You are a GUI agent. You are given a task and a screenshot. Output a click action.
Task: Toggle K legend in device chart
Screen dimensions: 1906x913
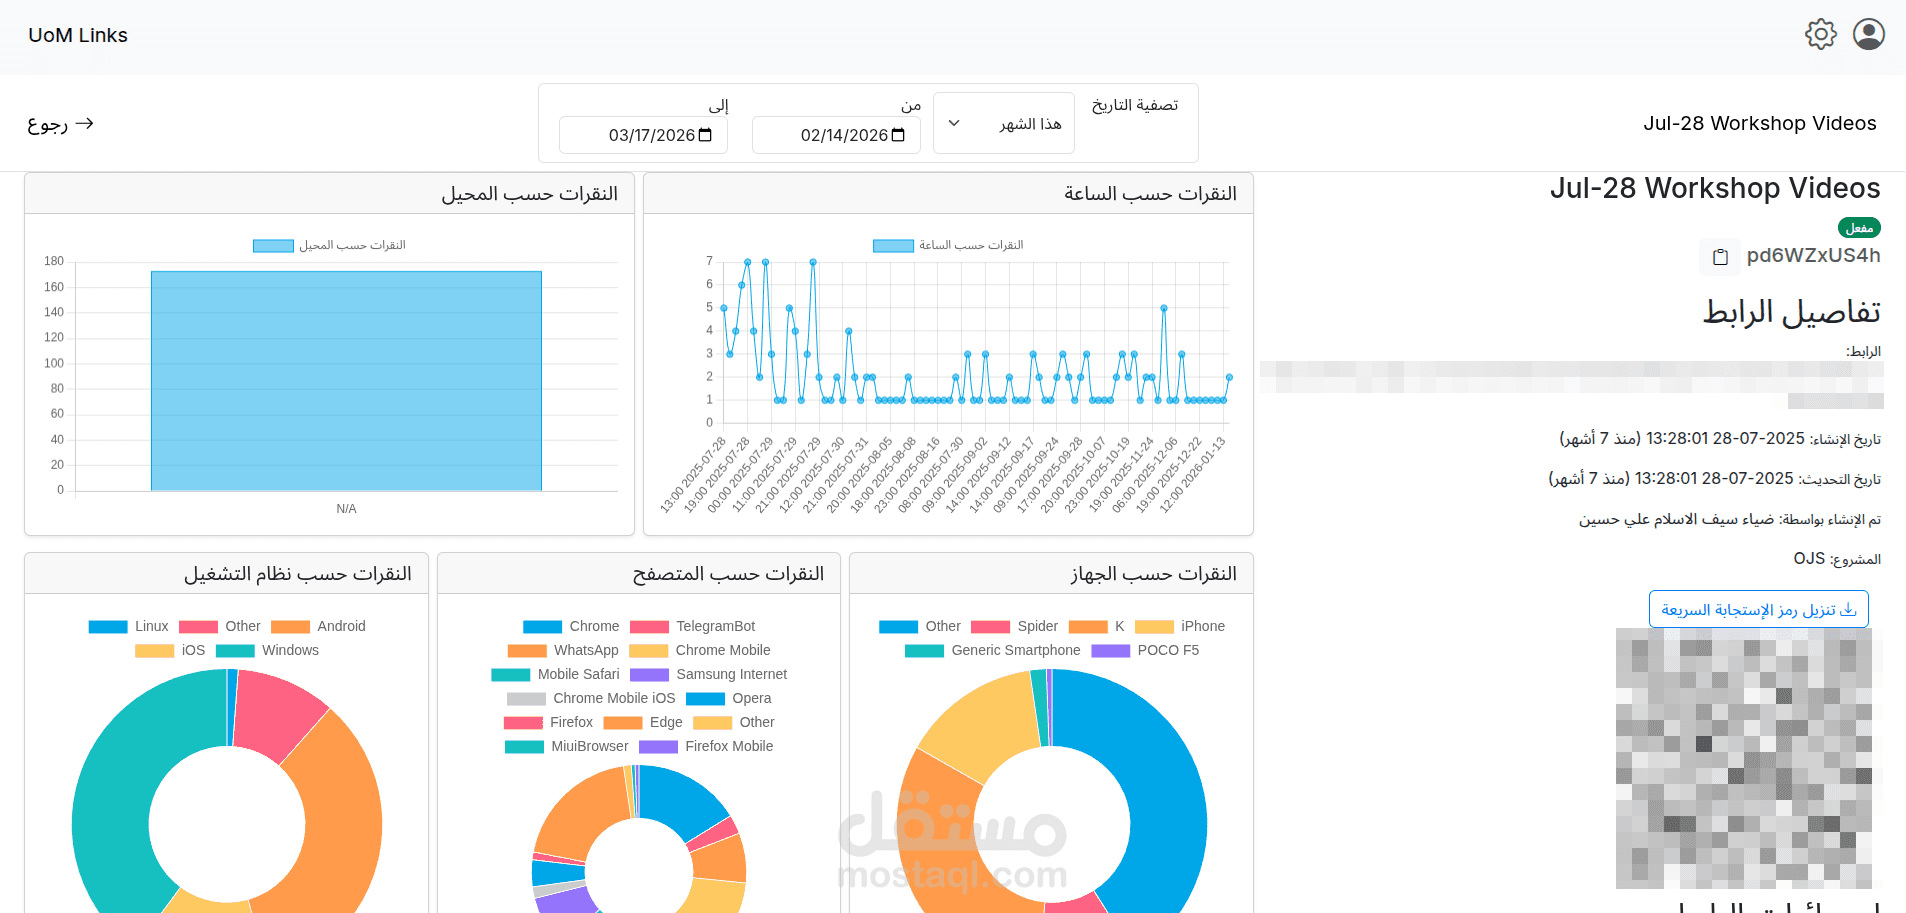coord(1097,626)
